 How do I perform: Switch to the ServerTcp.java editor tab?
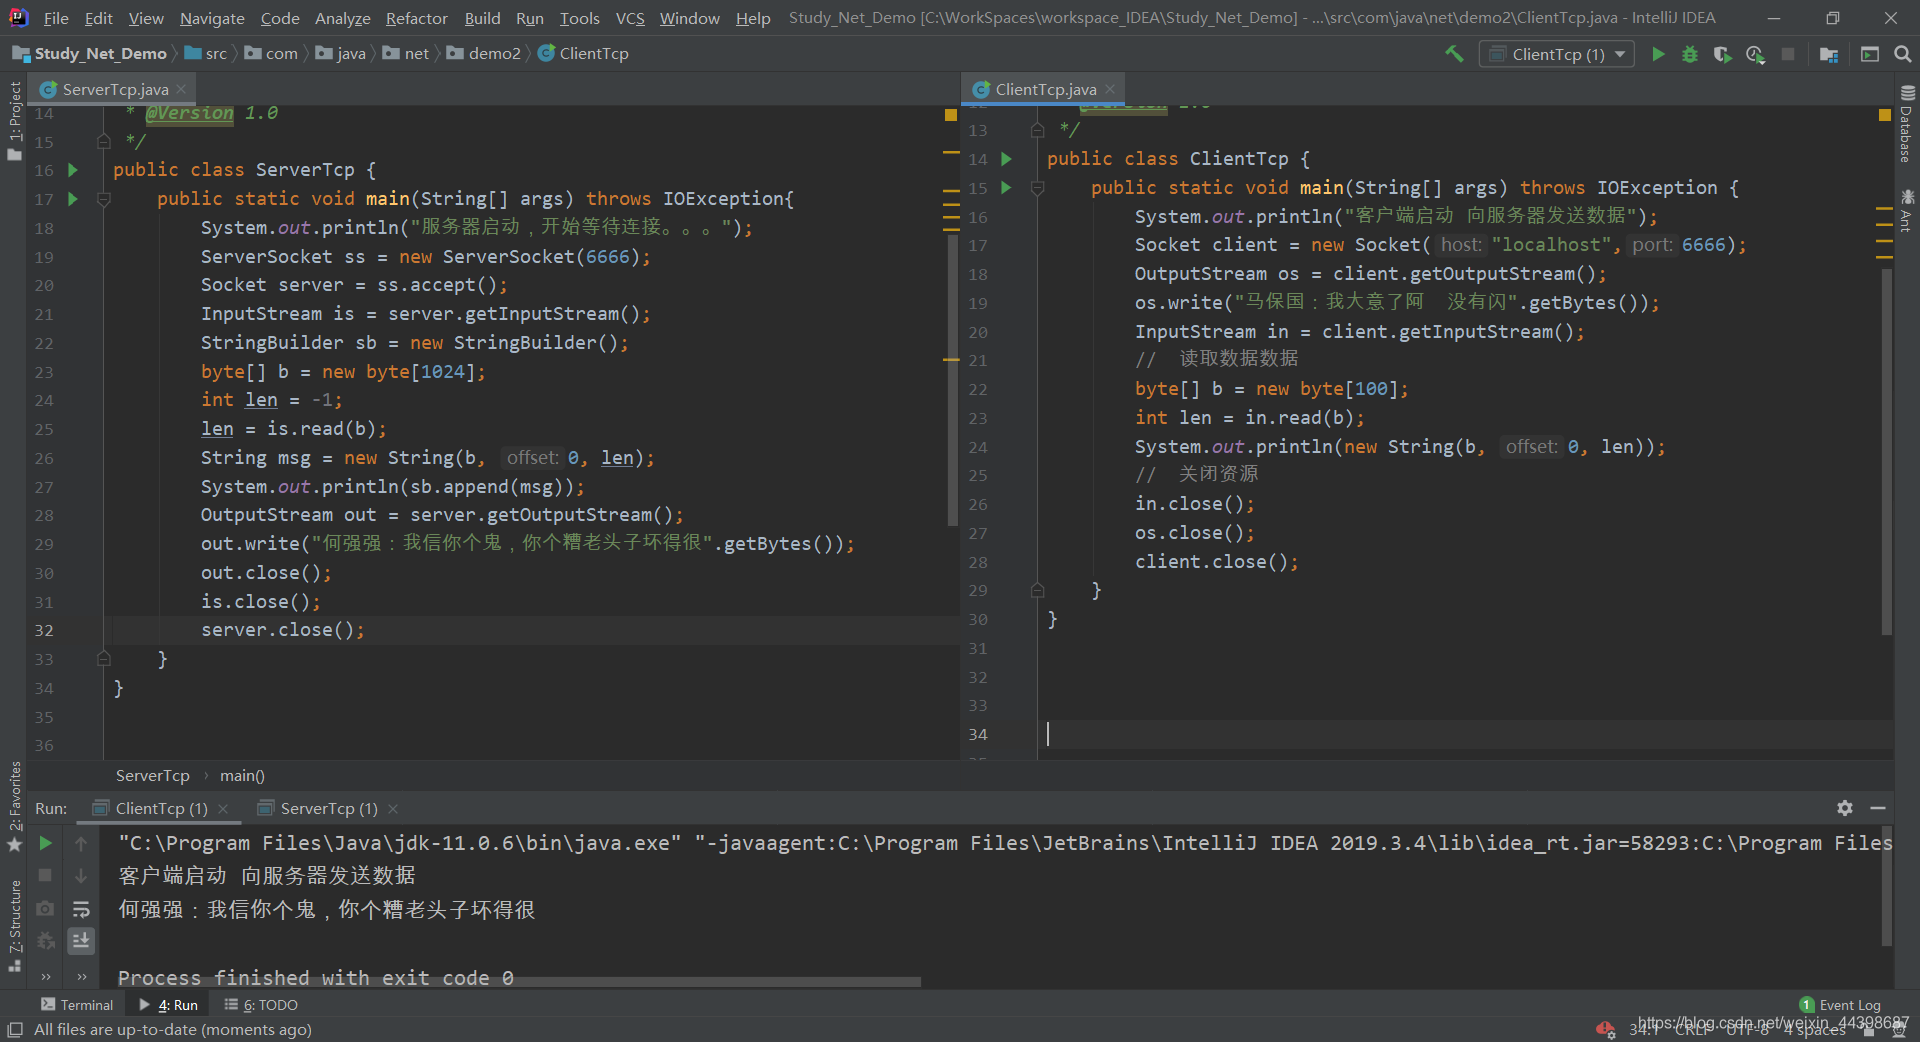[114, 89]
